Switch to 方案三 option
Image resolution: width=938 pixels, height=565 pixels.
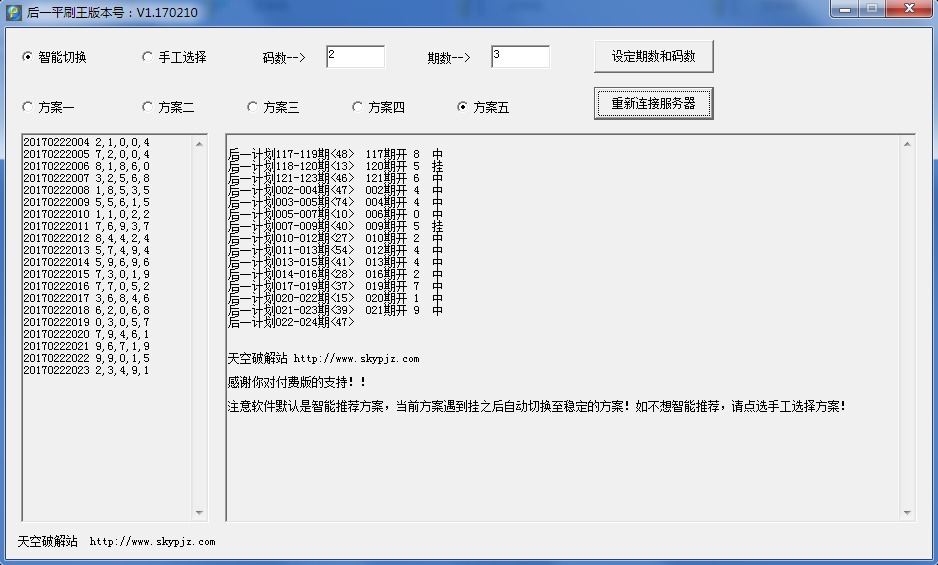[253, 107]
